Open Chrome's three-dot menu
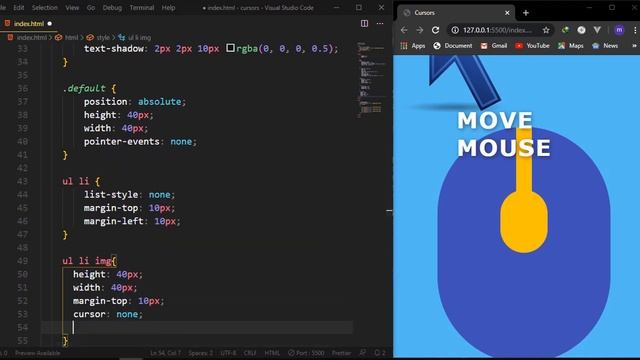 click(635, 30)
